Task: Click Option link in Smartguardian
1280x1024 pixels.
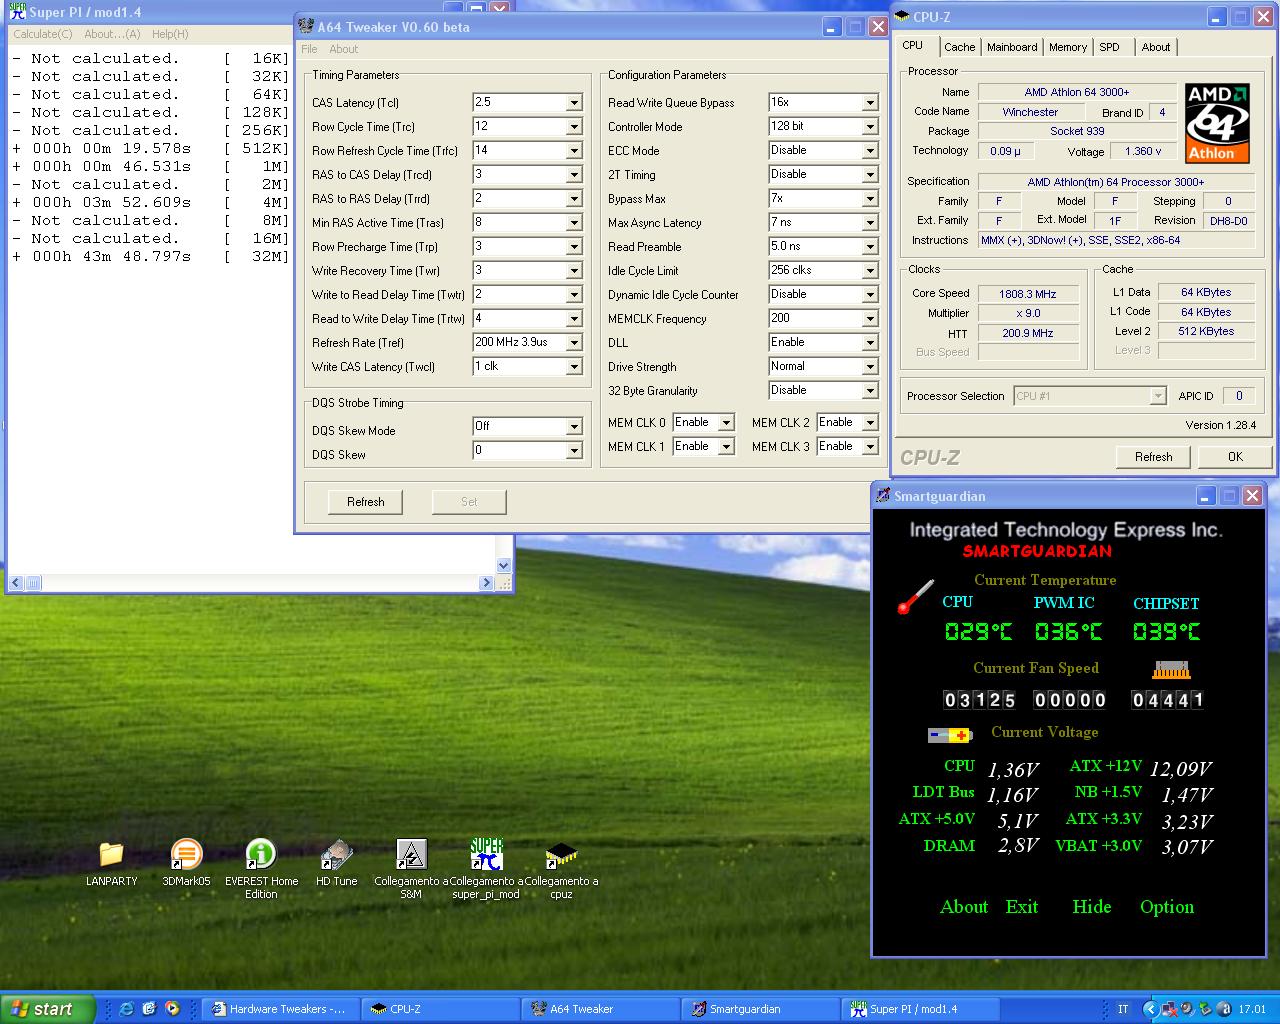Action: 1167,907
